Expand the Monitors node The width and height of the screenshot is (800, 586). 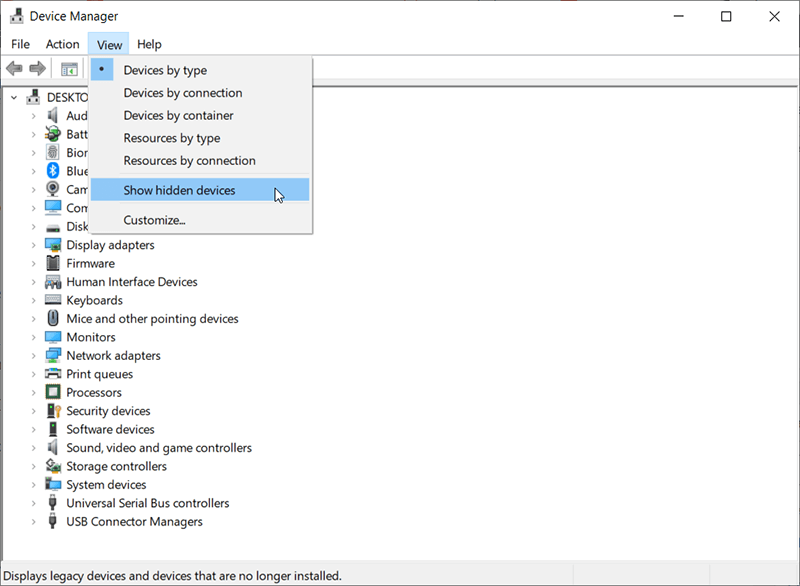point(33,338)
